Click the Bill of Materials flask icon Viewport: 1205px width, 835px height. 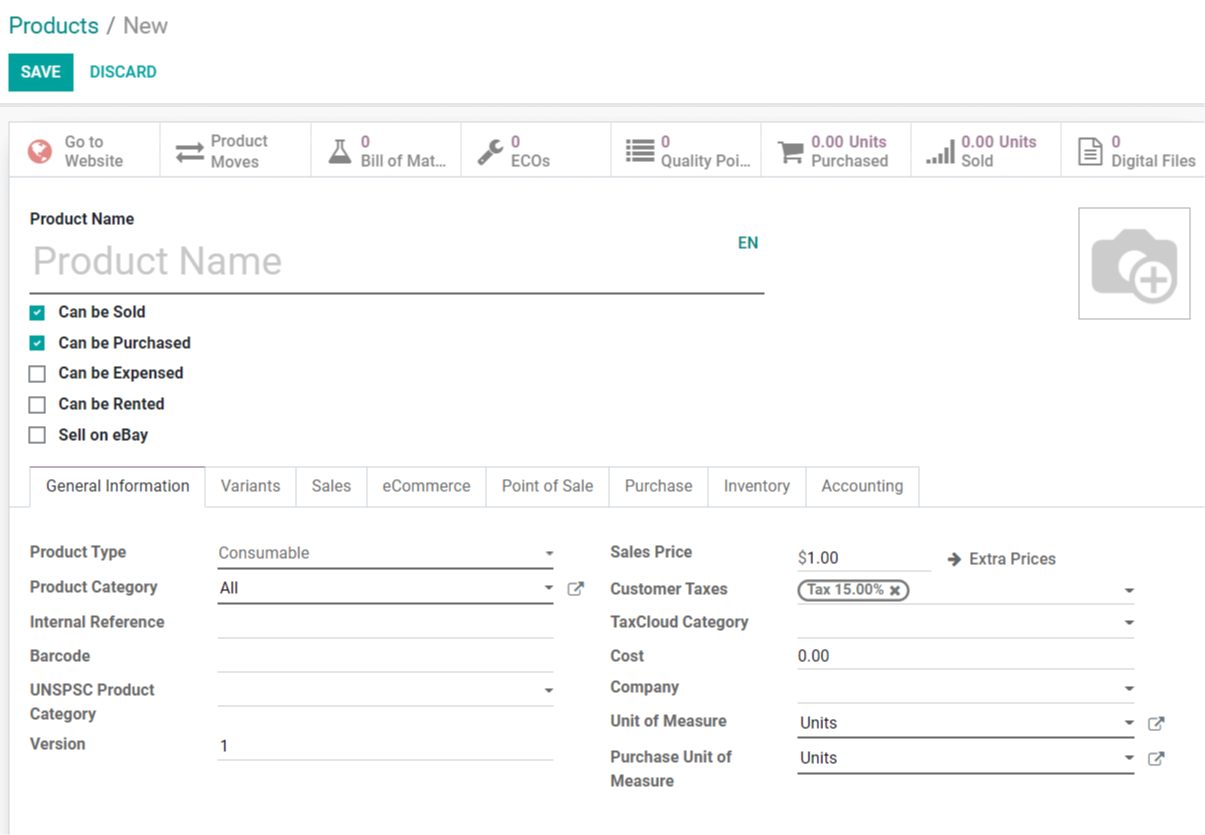(340, 152)
